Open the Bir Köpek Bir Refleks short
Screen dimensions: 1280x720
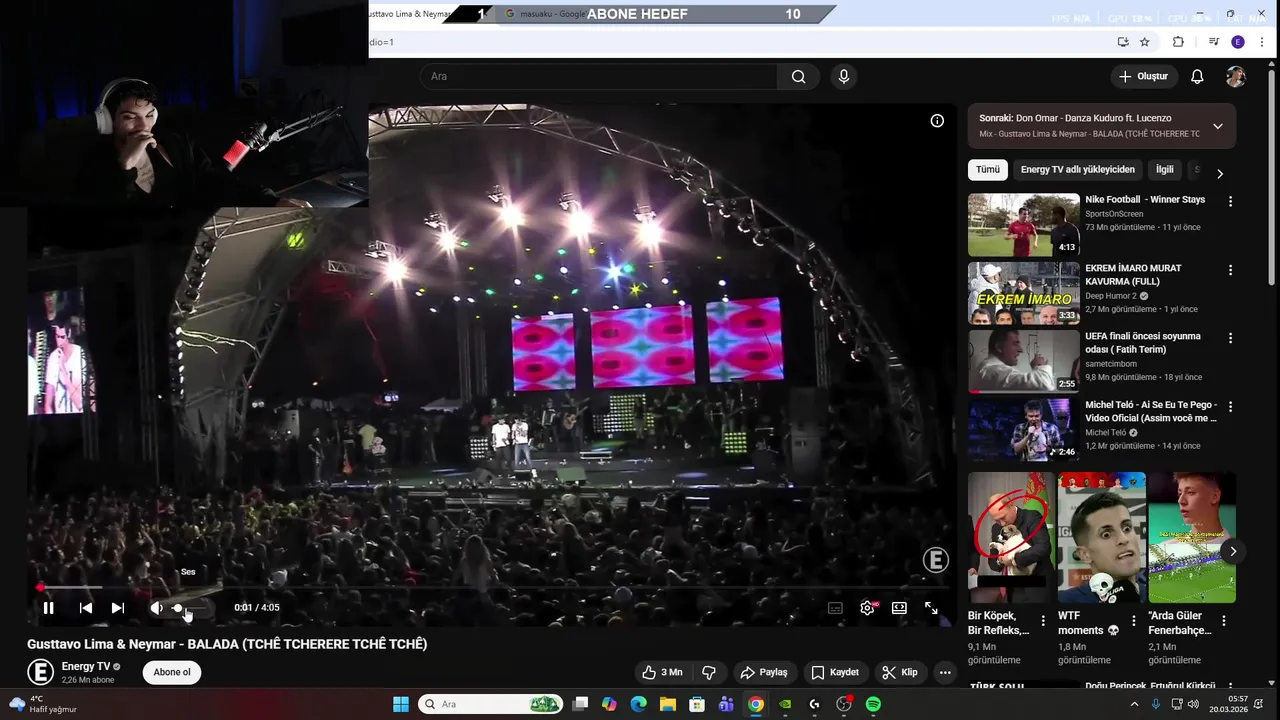[x=1011, y=538]
